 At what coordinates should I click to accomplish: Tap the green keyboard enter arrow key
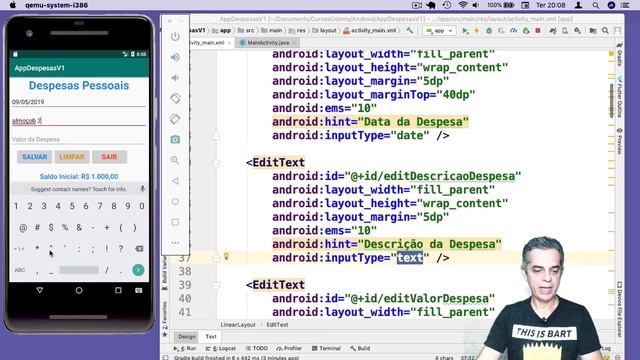138,270
